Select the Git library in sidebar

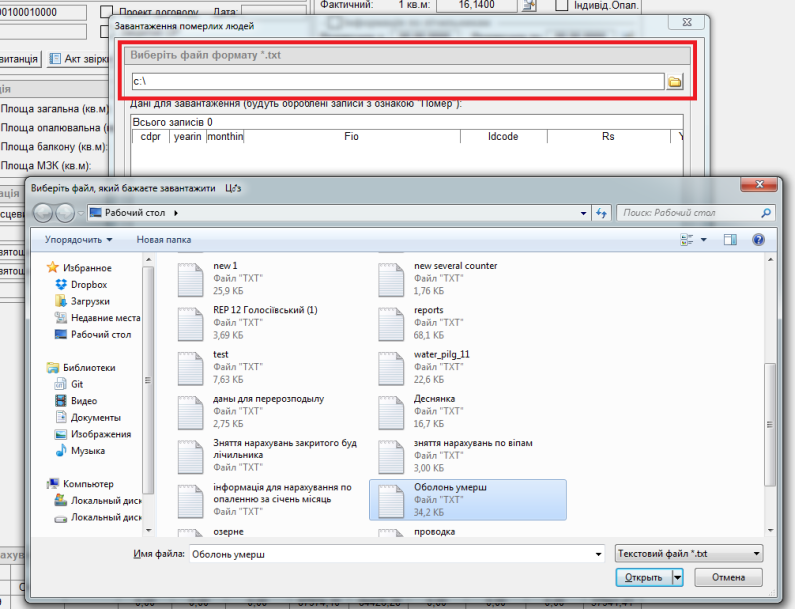click(x=77, y=384)
